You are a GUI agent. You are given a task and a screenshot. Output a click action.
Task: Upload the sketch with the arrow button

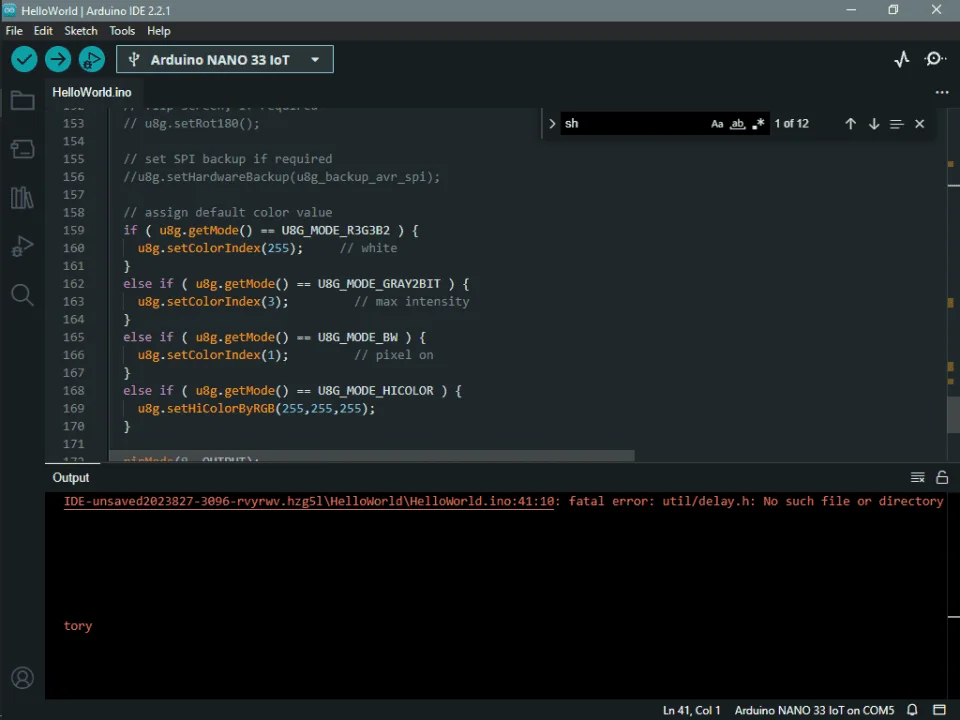[58, 59]
